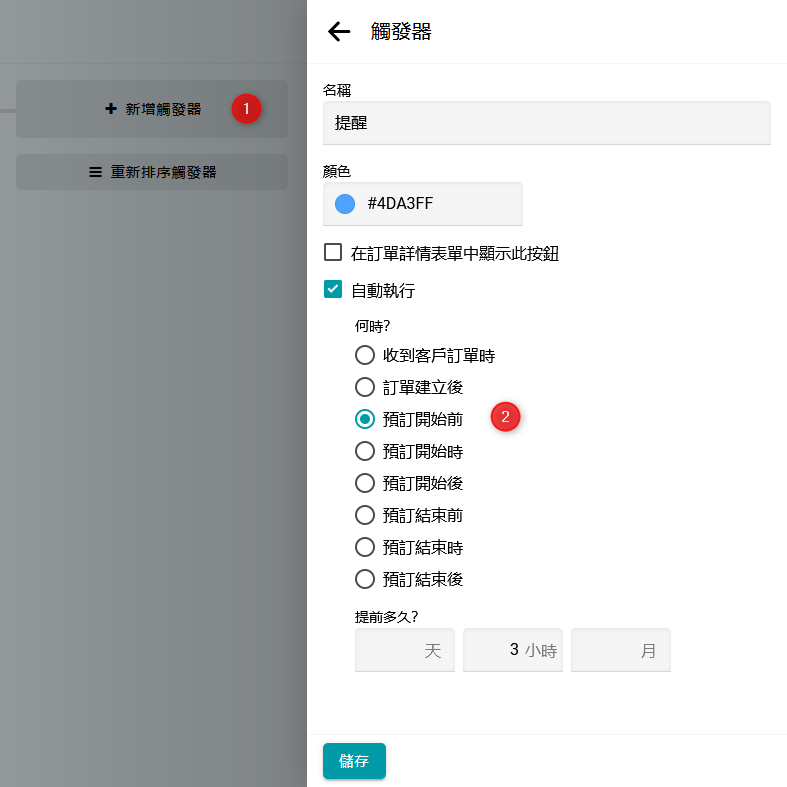This screenshot has width=787, height=787.
Task: Click the 儲存 save button
Action: [354, 761]
